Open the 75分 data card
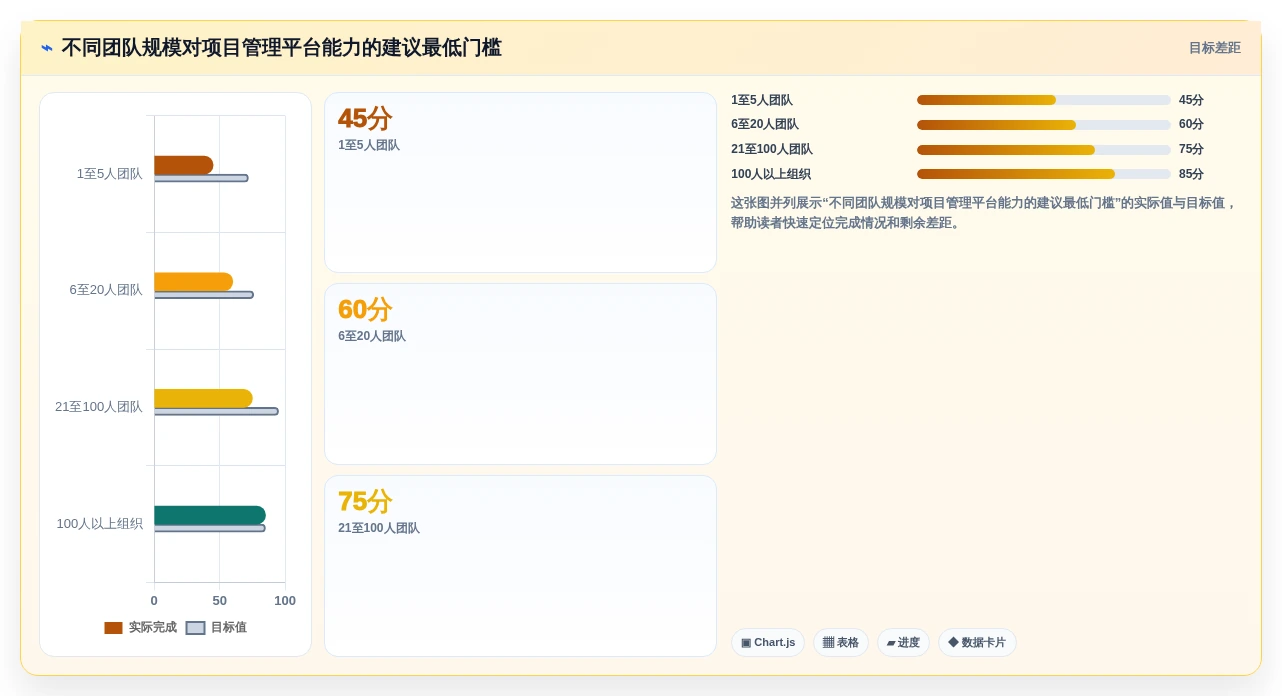This screenshot has width=1282, height=696. click(x=520, y=566)
